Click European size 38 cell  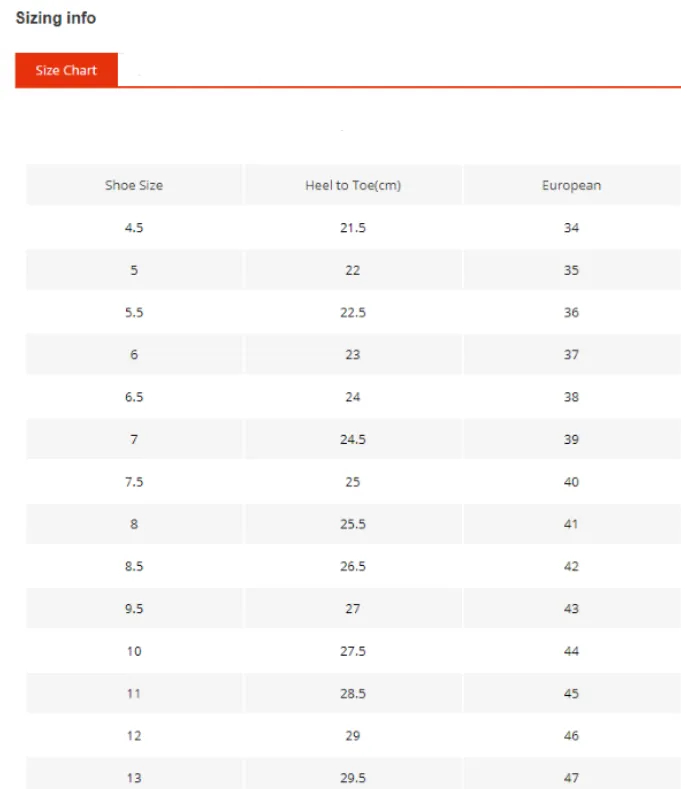tap(572, 397)
